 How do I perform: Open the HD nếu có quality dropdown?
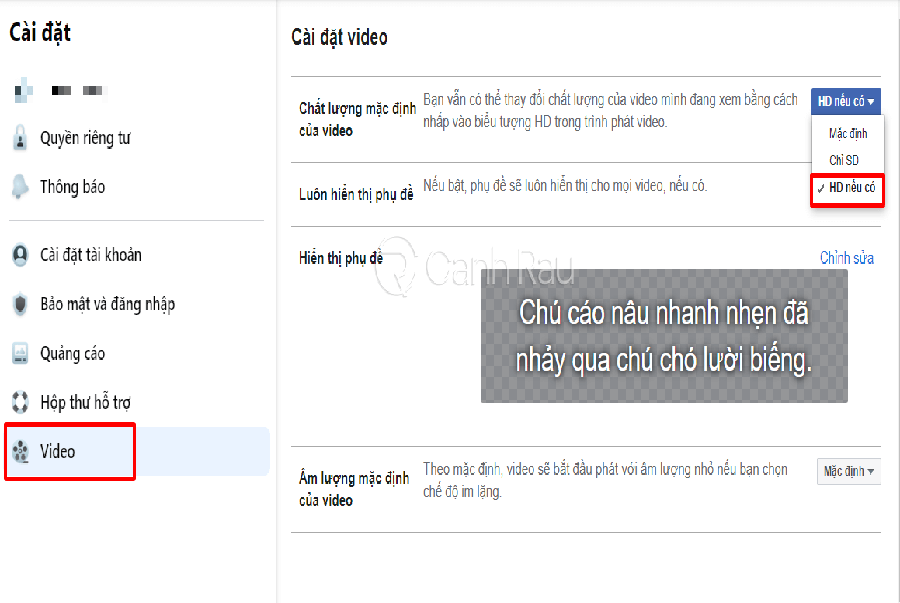tap(846, 101)
